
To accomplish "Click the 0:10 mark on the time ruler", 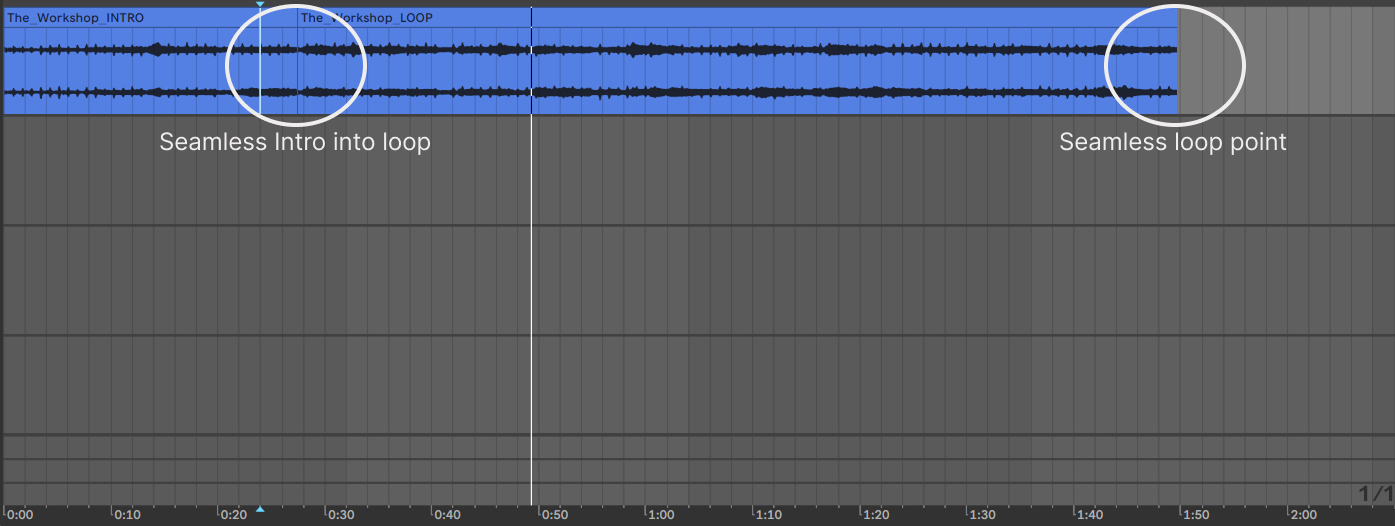I will tap(127, 516).
